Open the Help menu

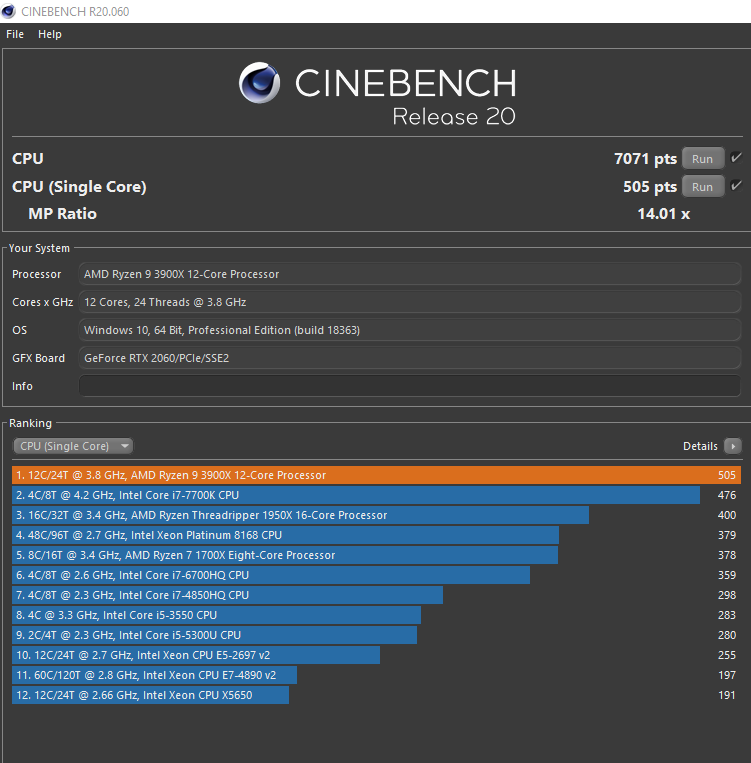coord(50,34)
